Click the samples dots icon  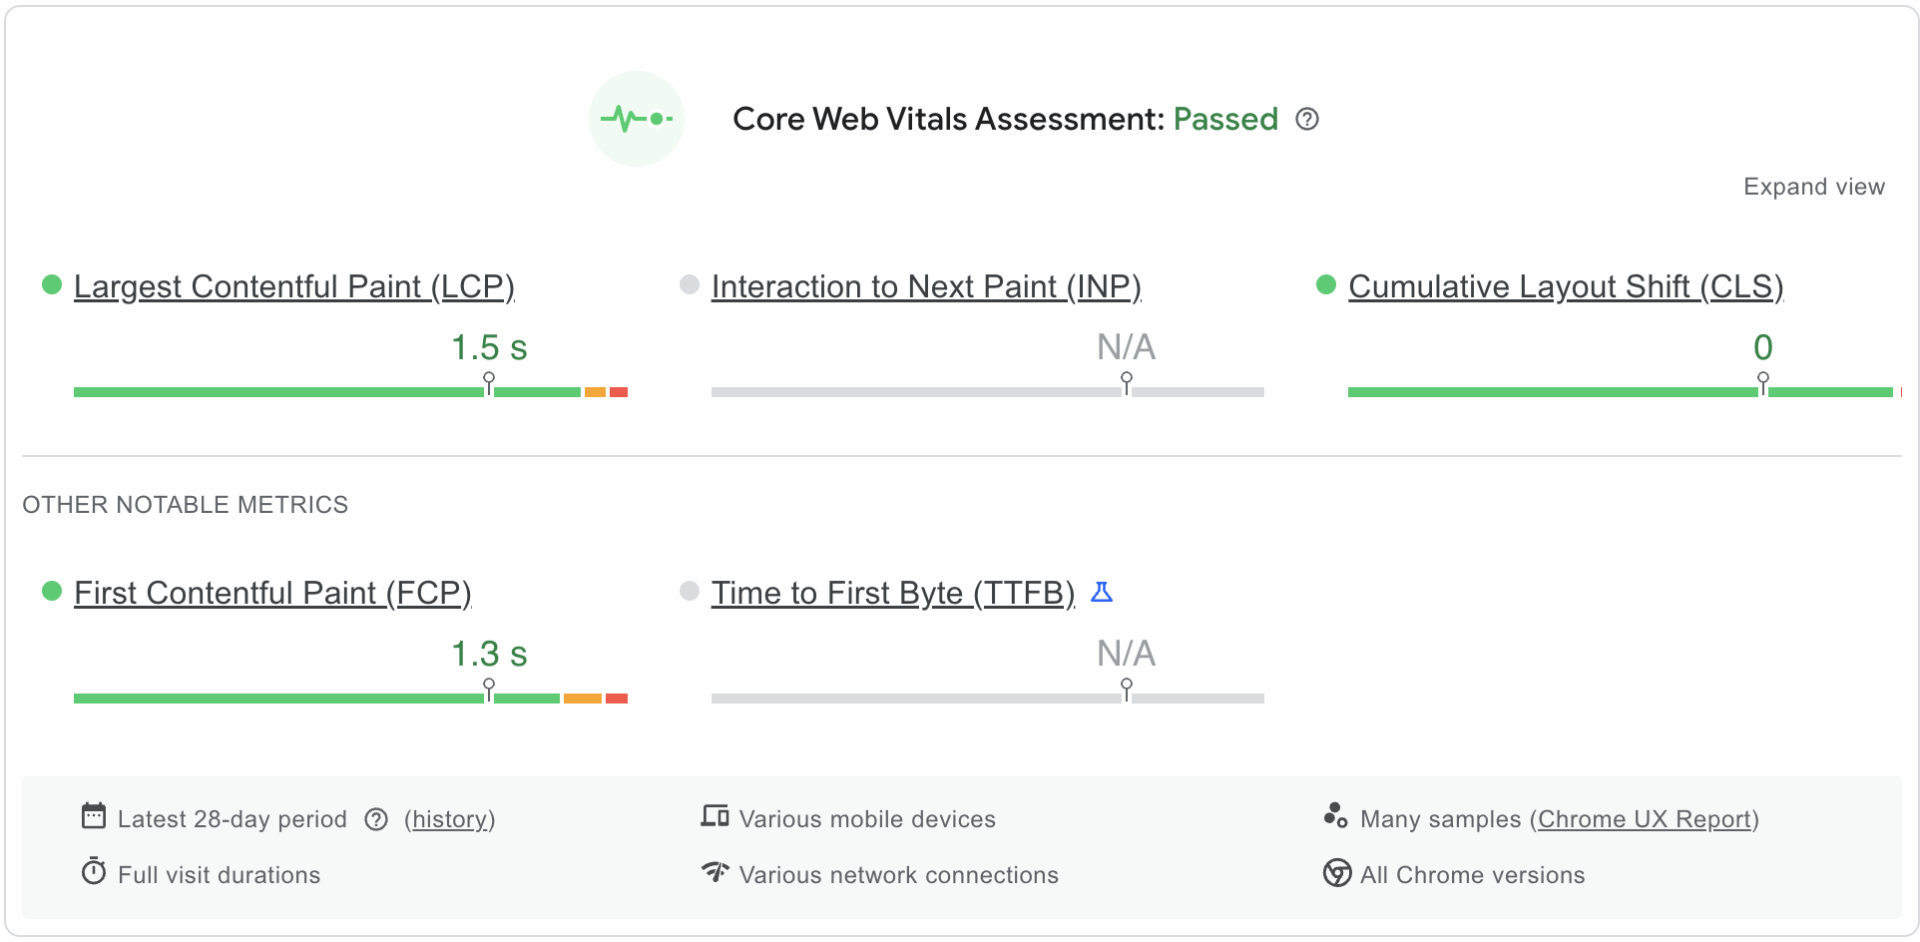[1335, 816]
